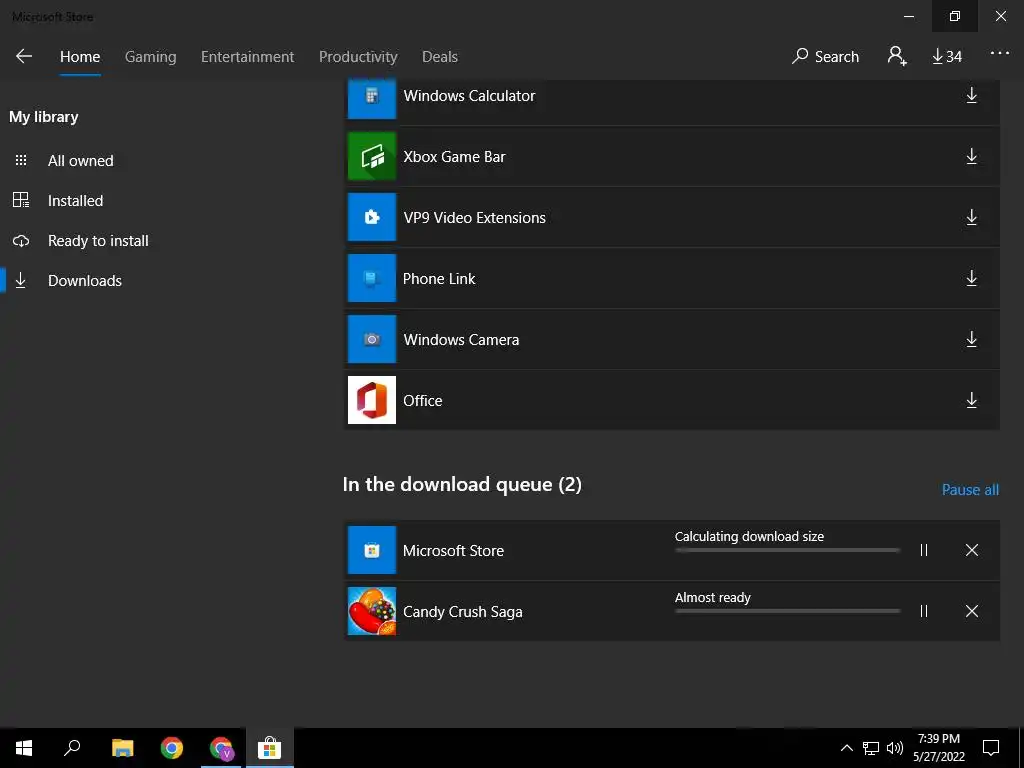This screenshot has width=1024, height=768.
Task: Download VP9 Video Extensions with arrow icon
Action: pos(972,217)
